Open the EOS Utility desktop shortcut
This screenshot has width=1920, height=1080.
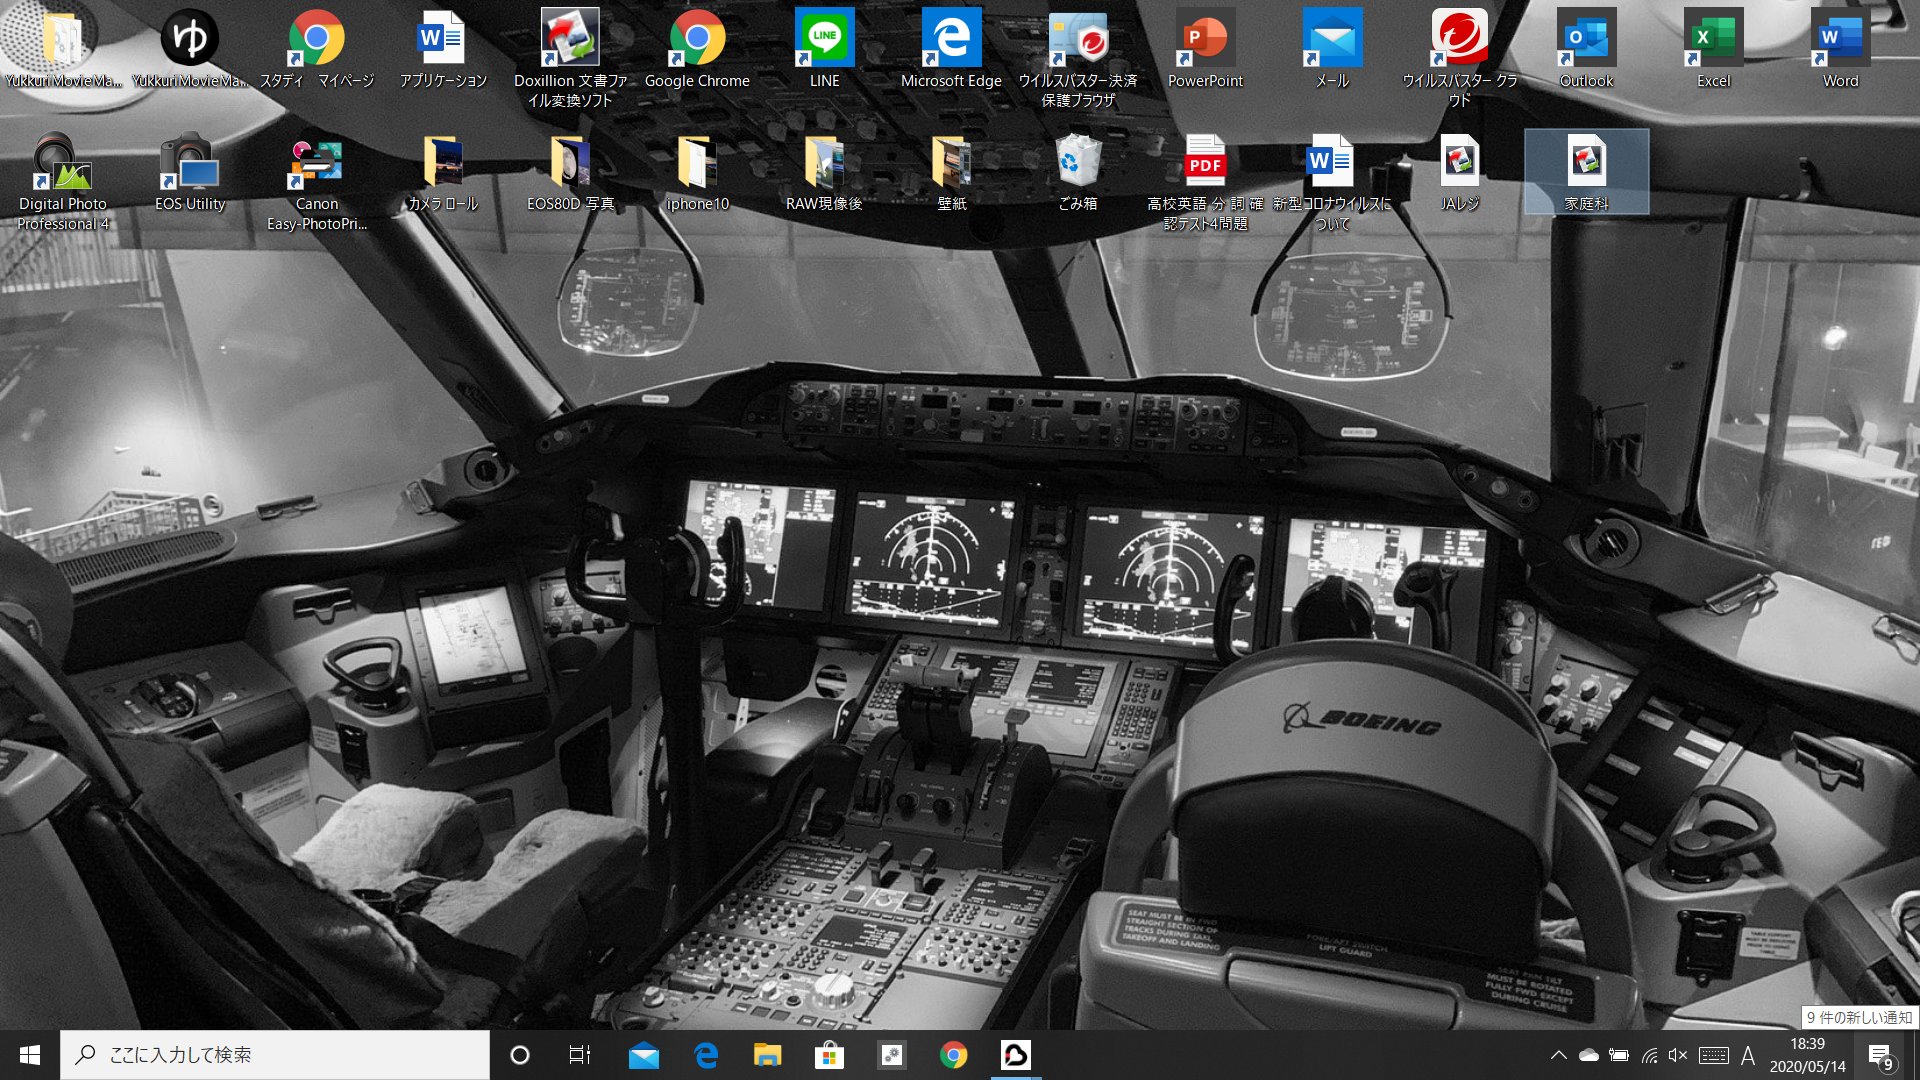pos(190,172)
